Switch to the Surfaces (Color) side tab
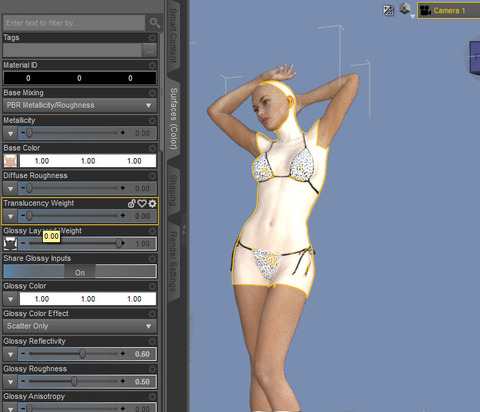Screen dimensions: 480x412 coord(174,118)
